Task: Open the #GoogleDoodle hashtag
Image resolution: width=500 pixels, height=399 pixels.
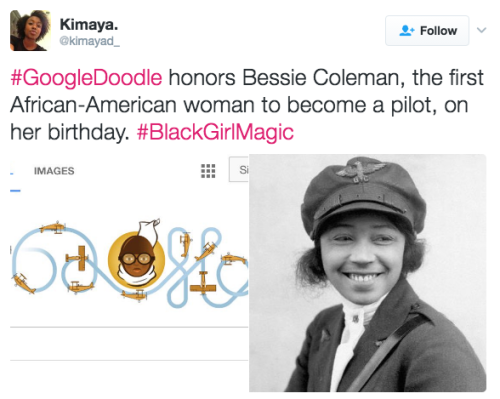Action: (x=86, y=78)
